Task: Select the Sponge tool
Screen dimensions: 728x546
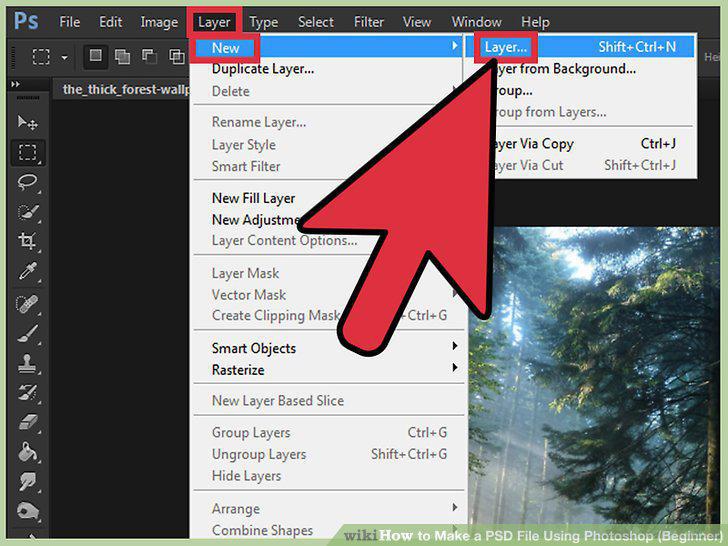Action: pyautogui.click(x=27, y=511)
